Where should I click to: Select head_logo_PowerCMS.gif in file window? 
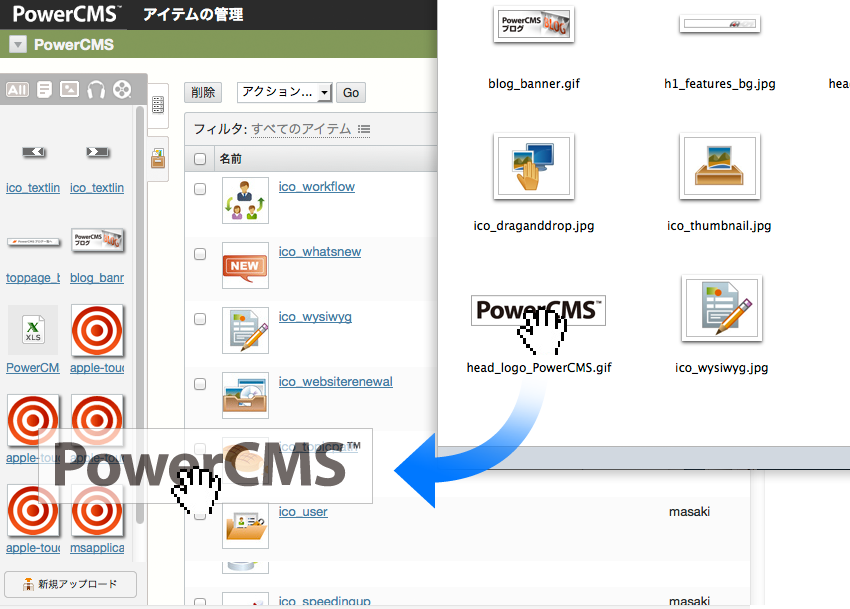pyautogui.click(x=538, y=311)
